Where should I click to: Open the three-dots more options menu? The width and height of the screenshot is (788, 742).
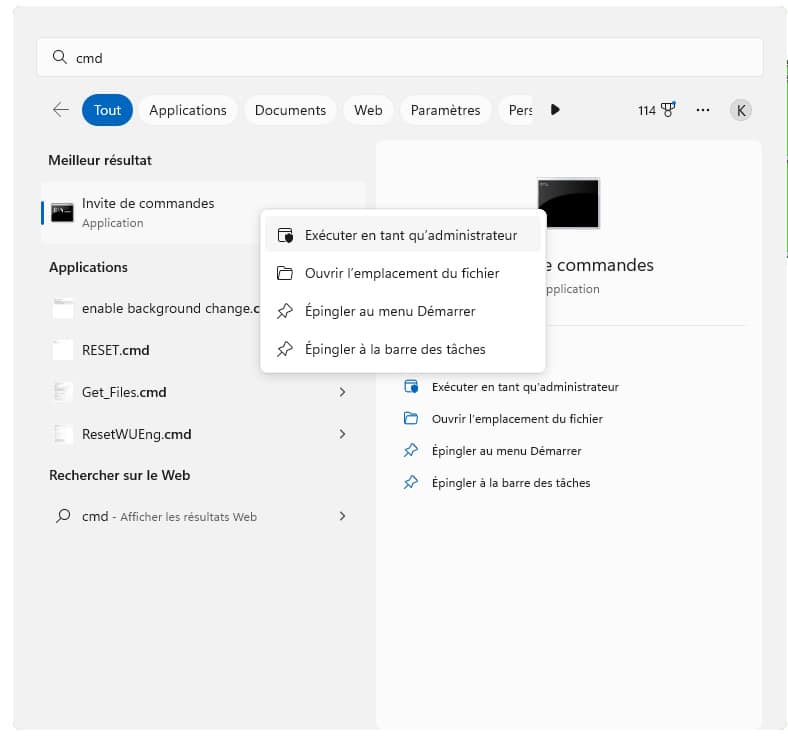703,110
